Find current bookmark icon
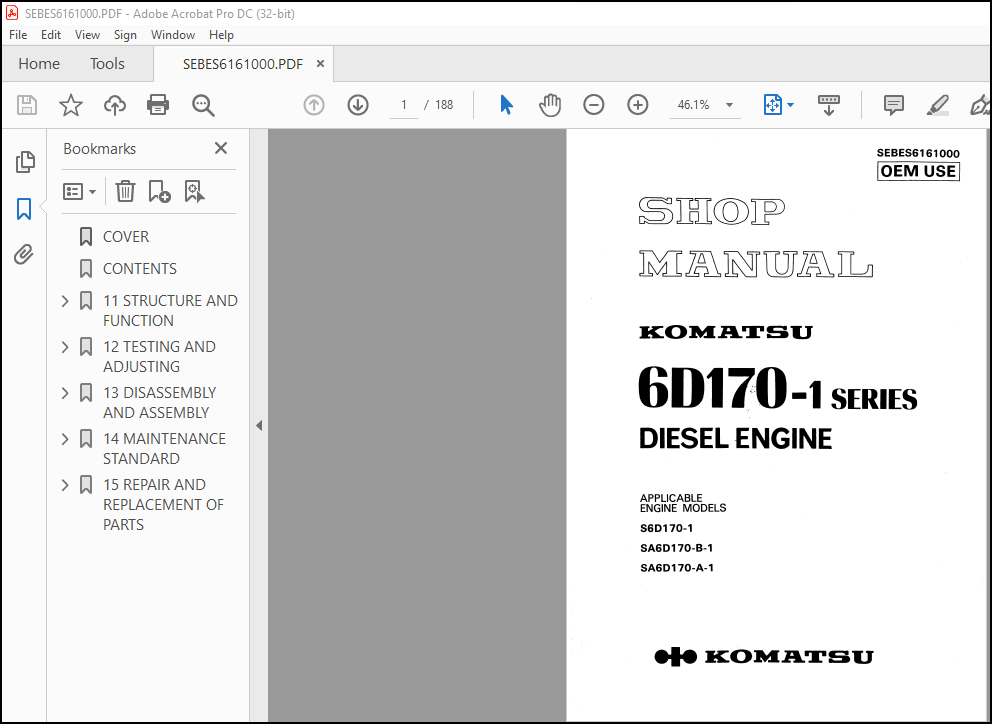This screenshot has height=724, width=992. pyautogui.click(x=194, y=191)
